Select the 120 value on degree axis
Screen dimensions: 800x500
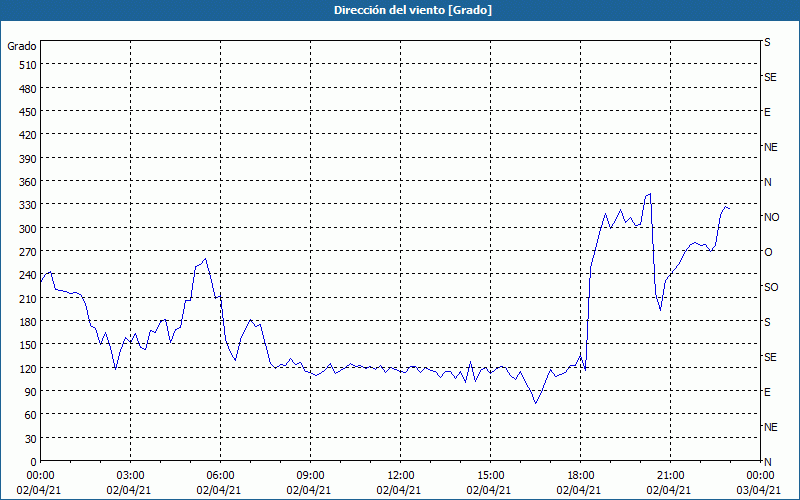tap(28, 369)
